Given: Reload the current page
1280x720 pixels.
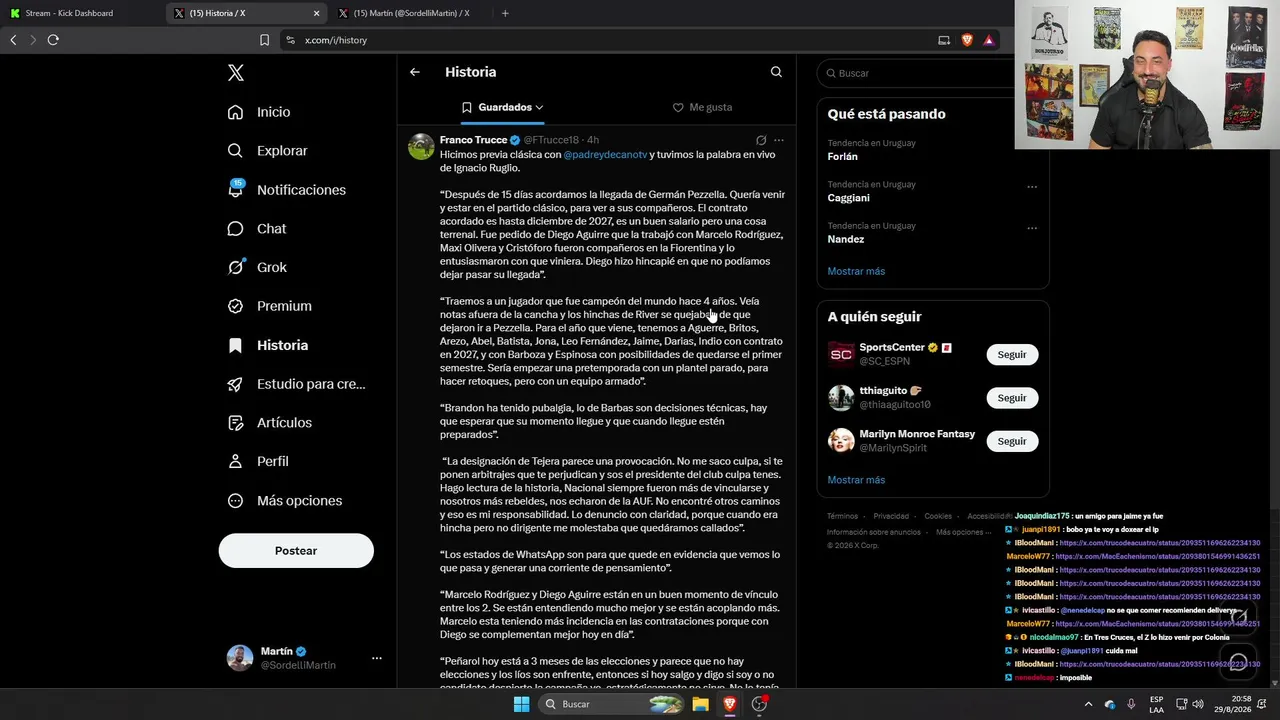Looking at the screenshot, I should [x=53, y=40].
